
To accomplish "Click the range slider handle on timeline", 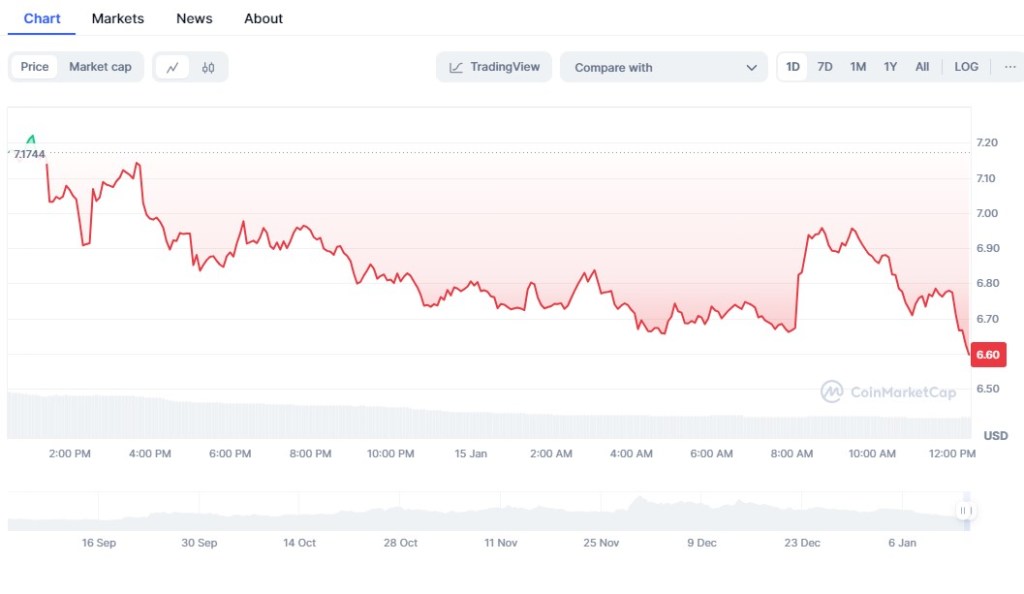I will tap(965, 511).
